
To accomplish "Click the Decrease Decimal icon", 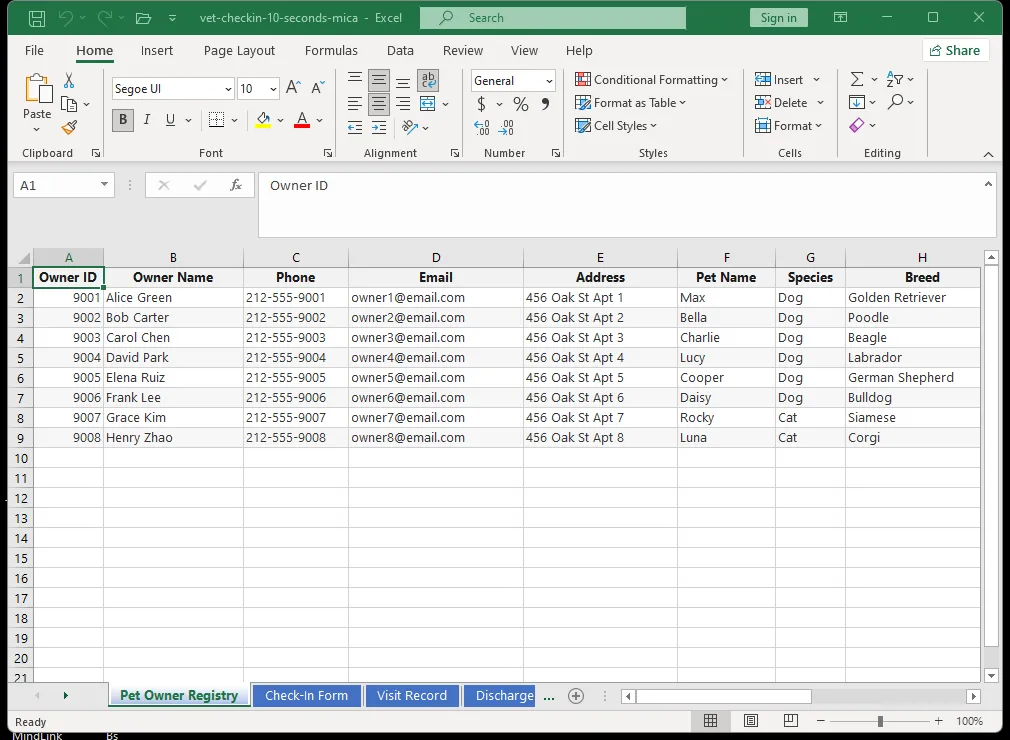I will point(506,128).
